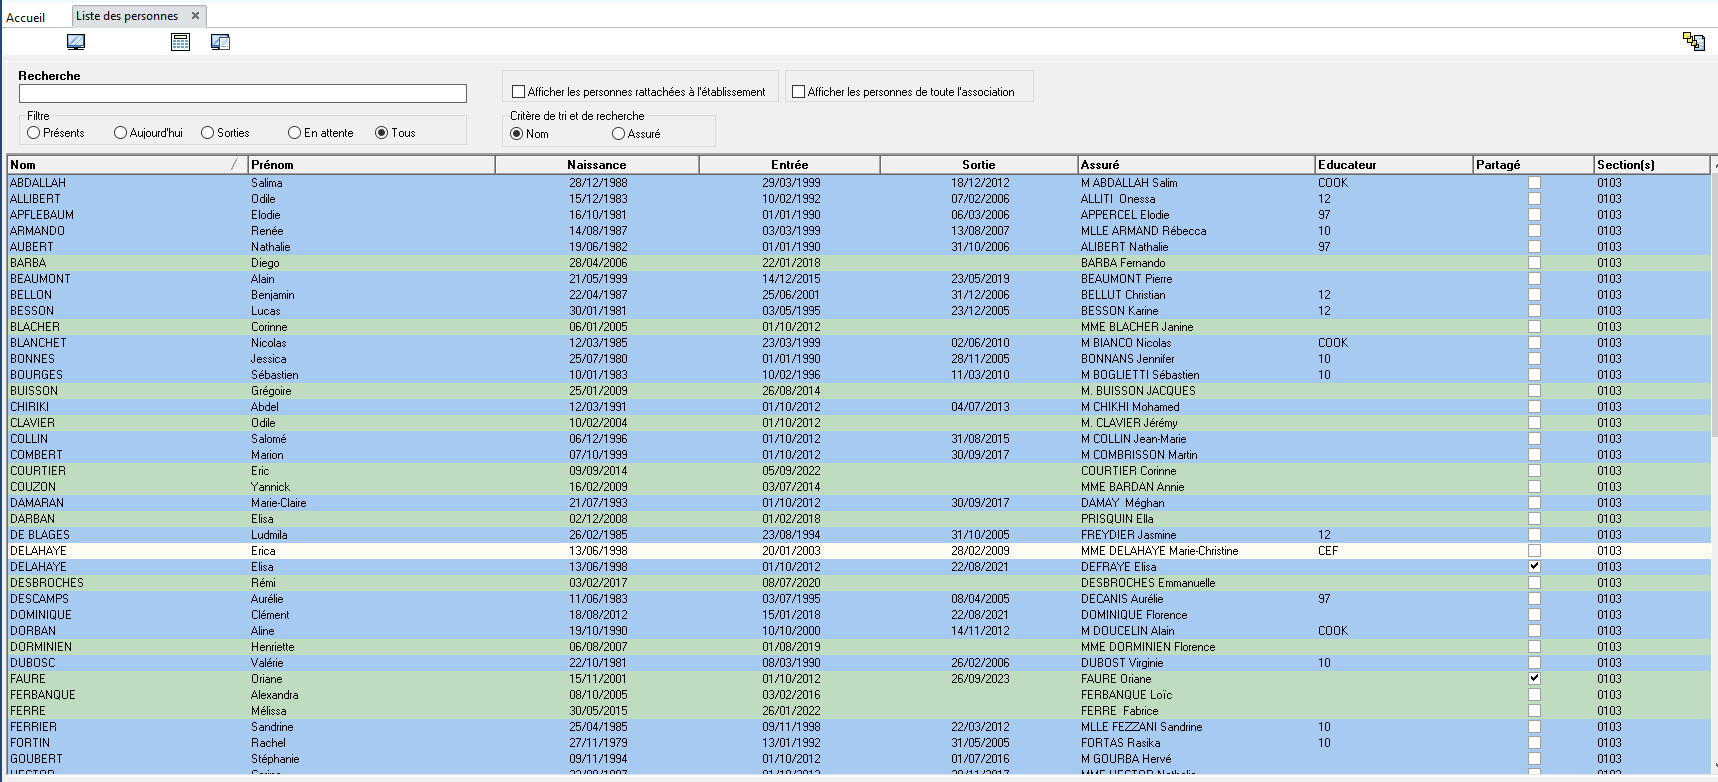The height and width of the screenshot is (782, 1718).
Task: Focus the Recherche input field
Action: pyautogui.click(x=243, y=93)
